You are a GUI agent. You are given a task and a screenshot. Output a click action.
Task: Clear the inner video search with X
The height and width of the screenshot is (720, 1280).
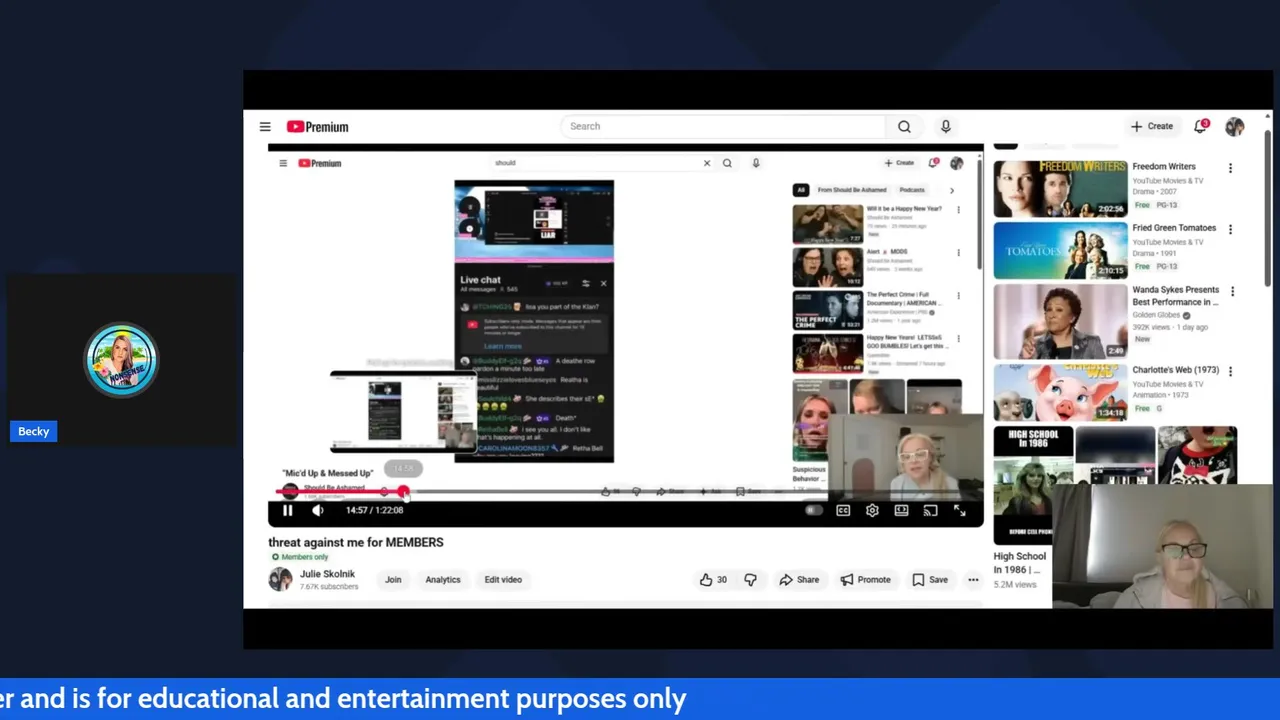click(x=707, y=163)
